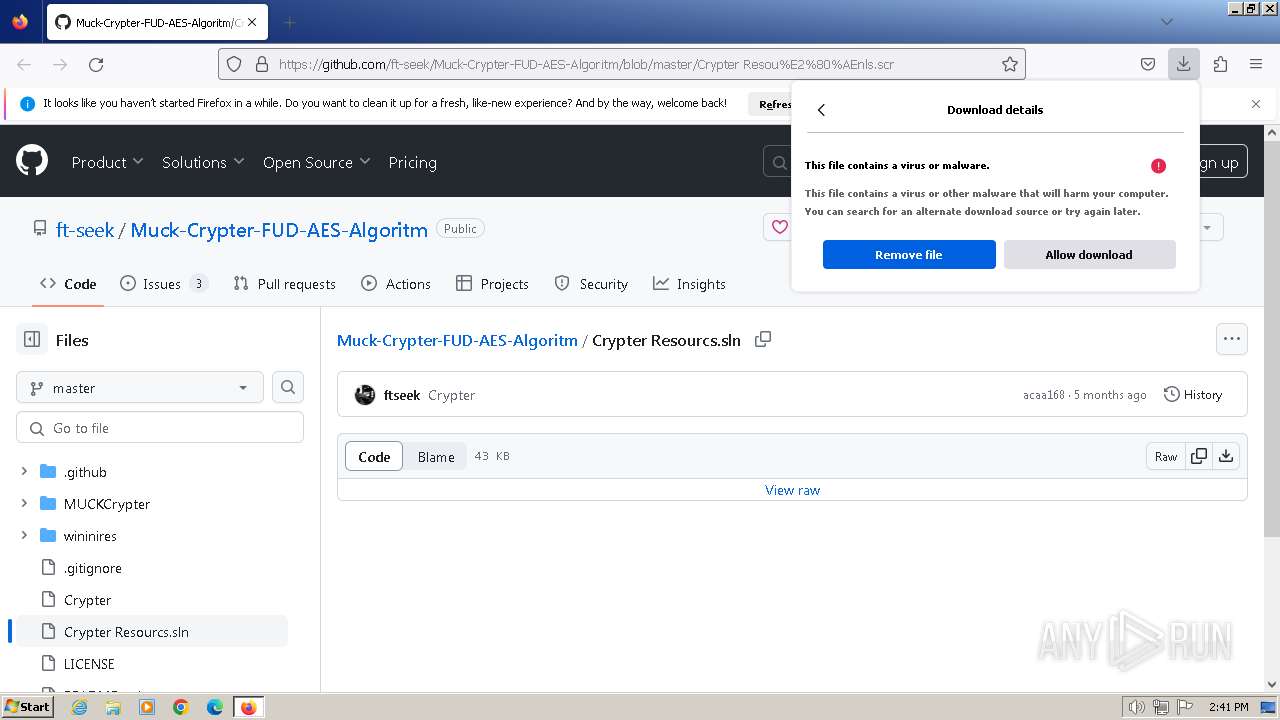Expand the .github folder
1280x720 pixels.
tap(24, 471)
